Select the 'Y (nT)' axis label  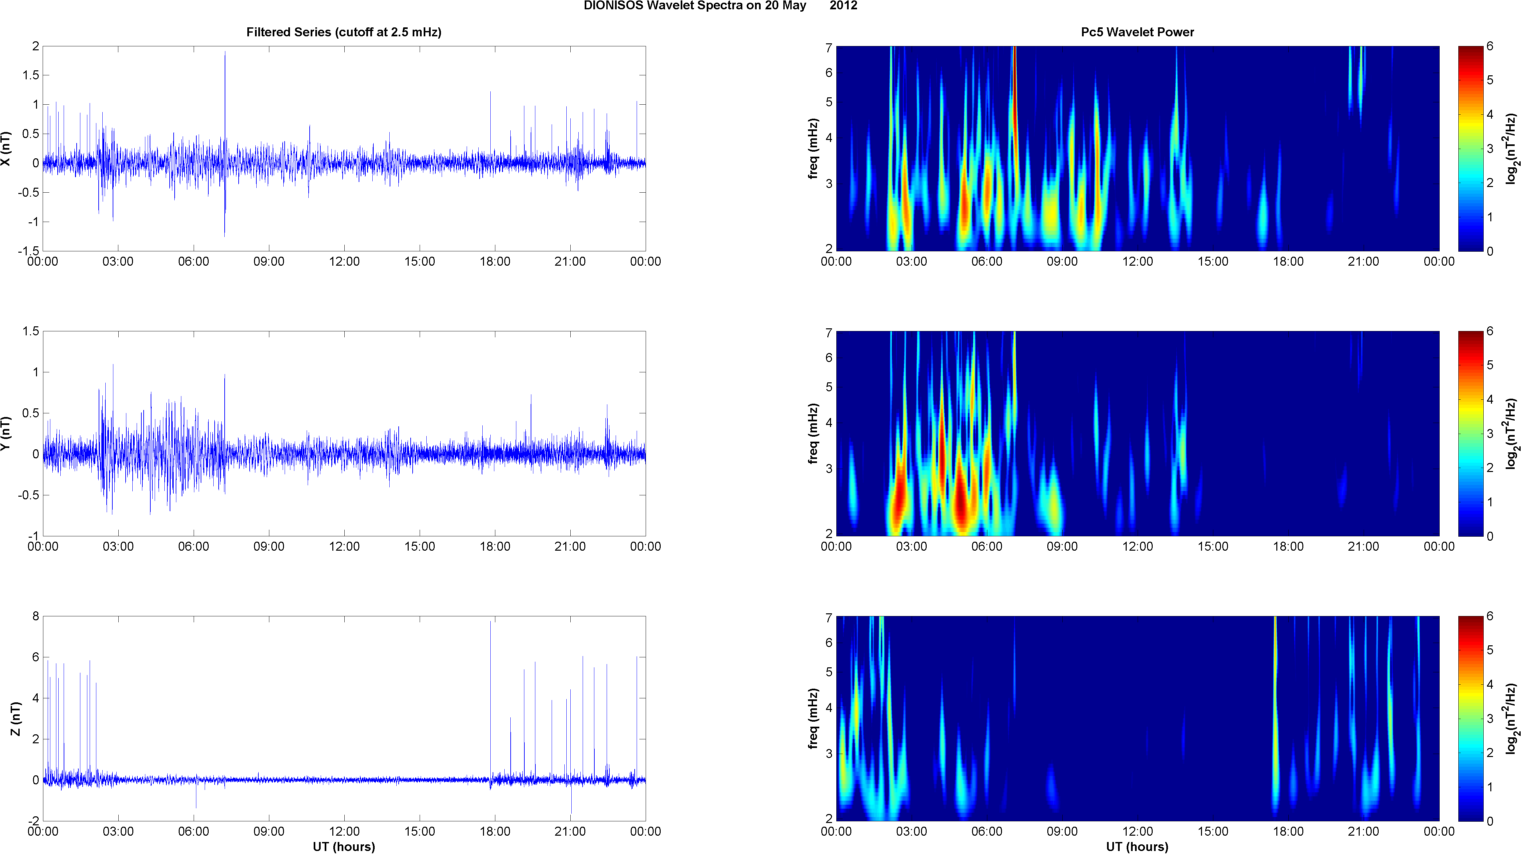(6, 434)
